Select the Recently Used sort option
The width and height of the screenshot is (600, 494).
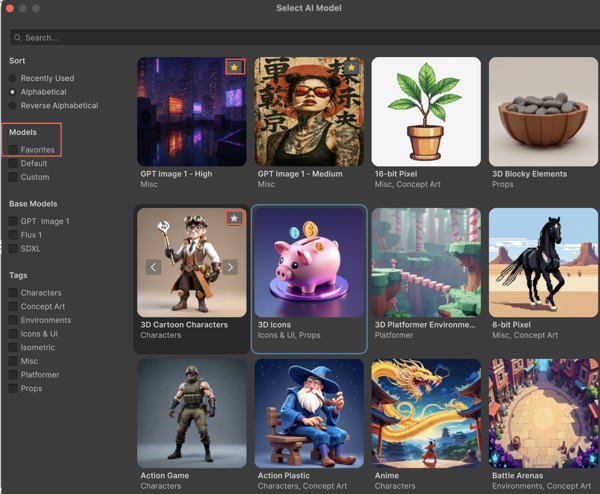tap(13, 78)
